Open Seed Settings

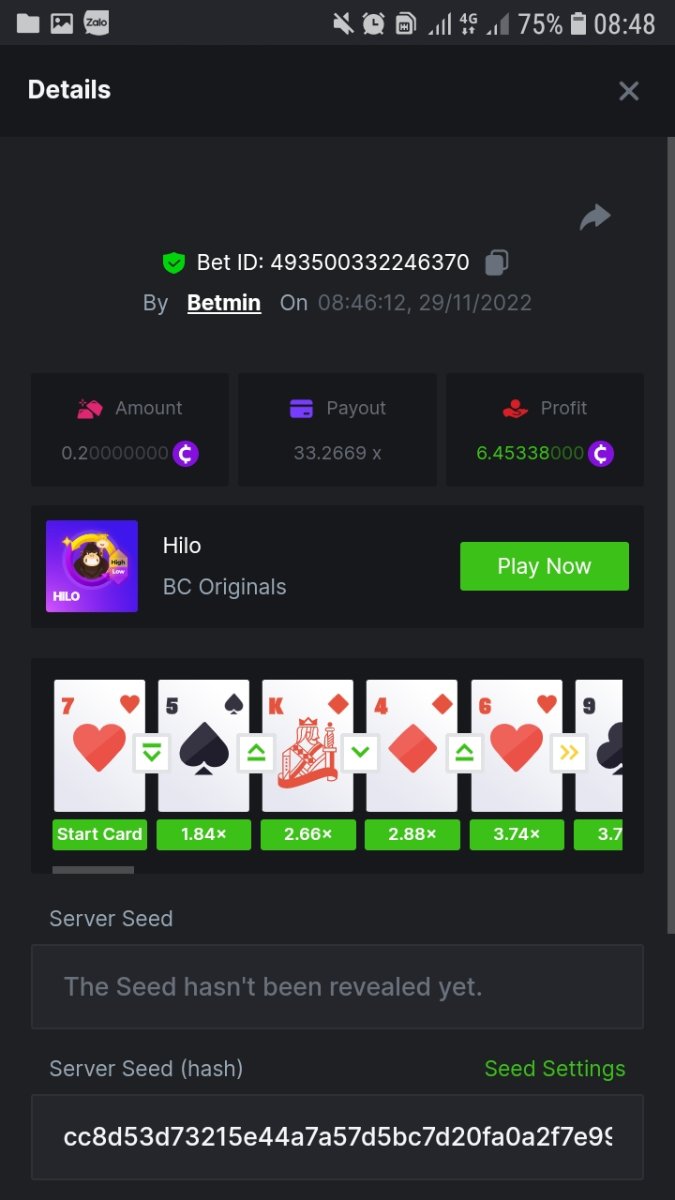(555, 1069)
